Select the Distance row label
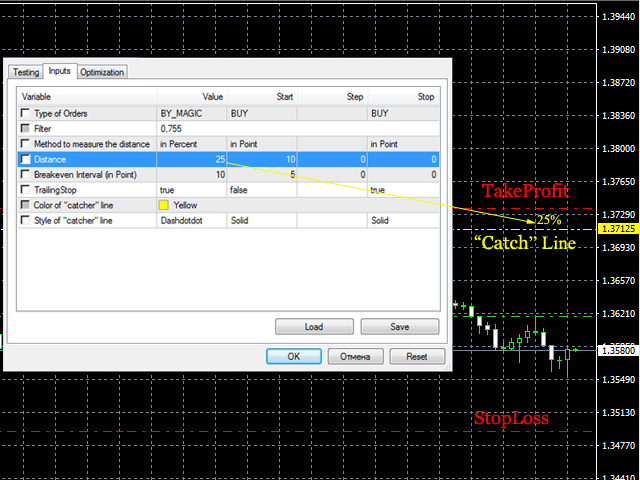640x480 pixels. 50,159
